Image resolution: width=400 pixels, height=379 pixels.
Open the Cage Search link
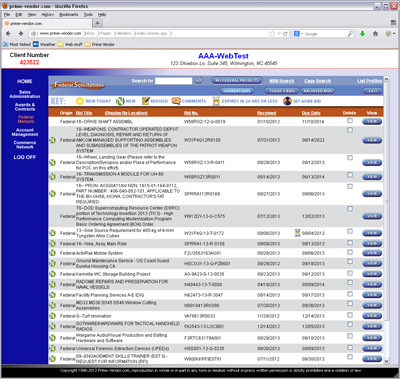coord(318,81)
